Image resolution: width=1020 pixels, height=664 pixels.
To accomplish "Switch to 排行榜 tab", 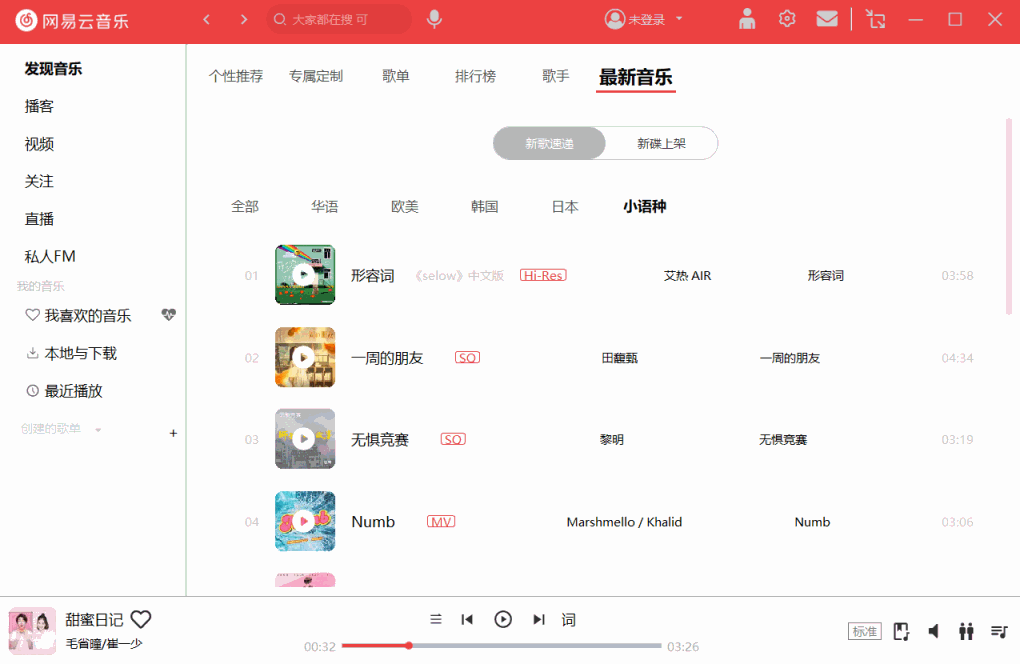I will pos(475,77).
